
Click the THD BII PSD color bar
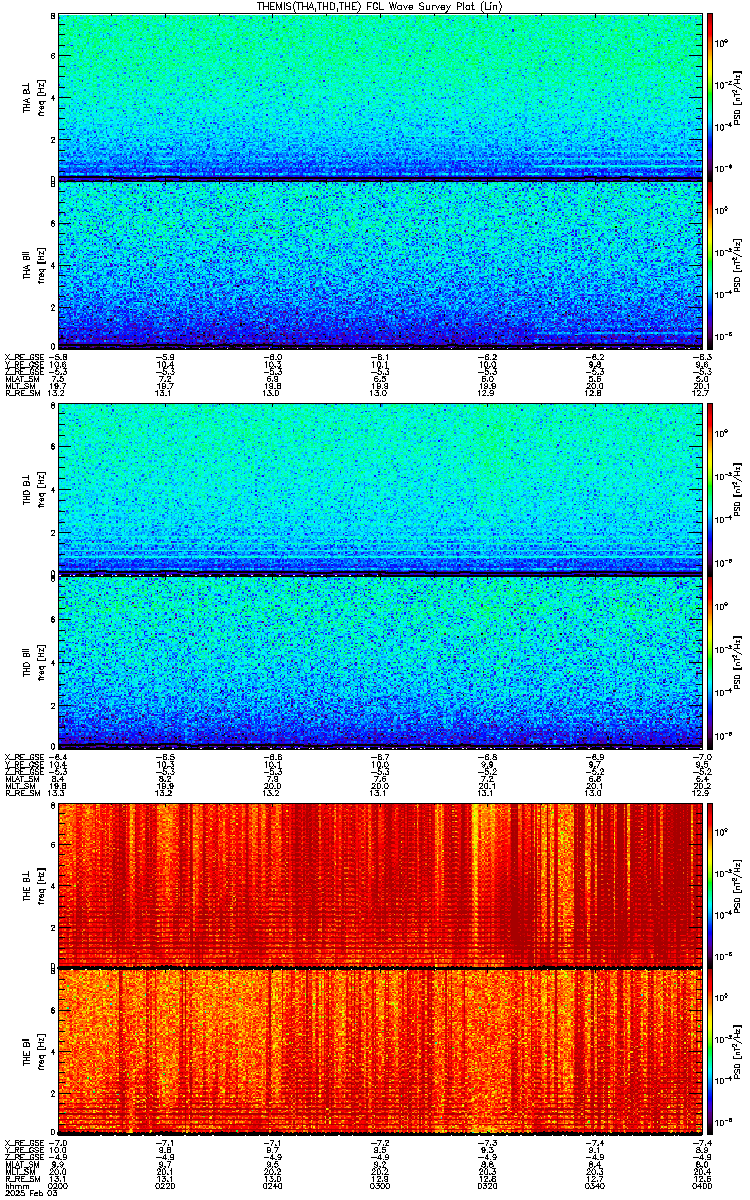[x=711, y=660]
